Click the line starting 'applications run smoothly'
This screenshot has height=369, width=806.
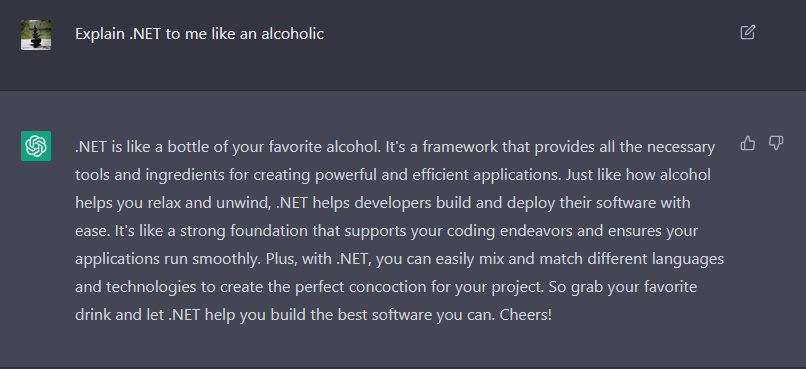point(399,259)
